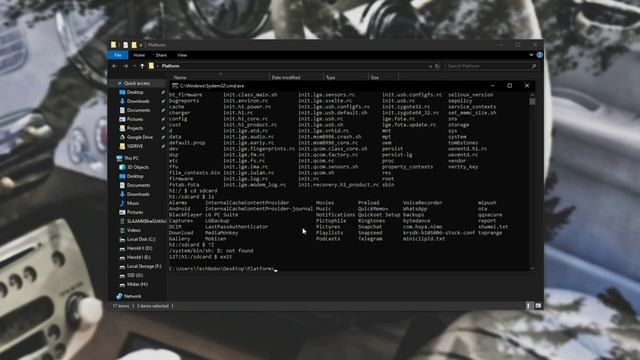640x360 pixels.
Task: Open Local Storage (F:) drive
Action: click(144, 266)
